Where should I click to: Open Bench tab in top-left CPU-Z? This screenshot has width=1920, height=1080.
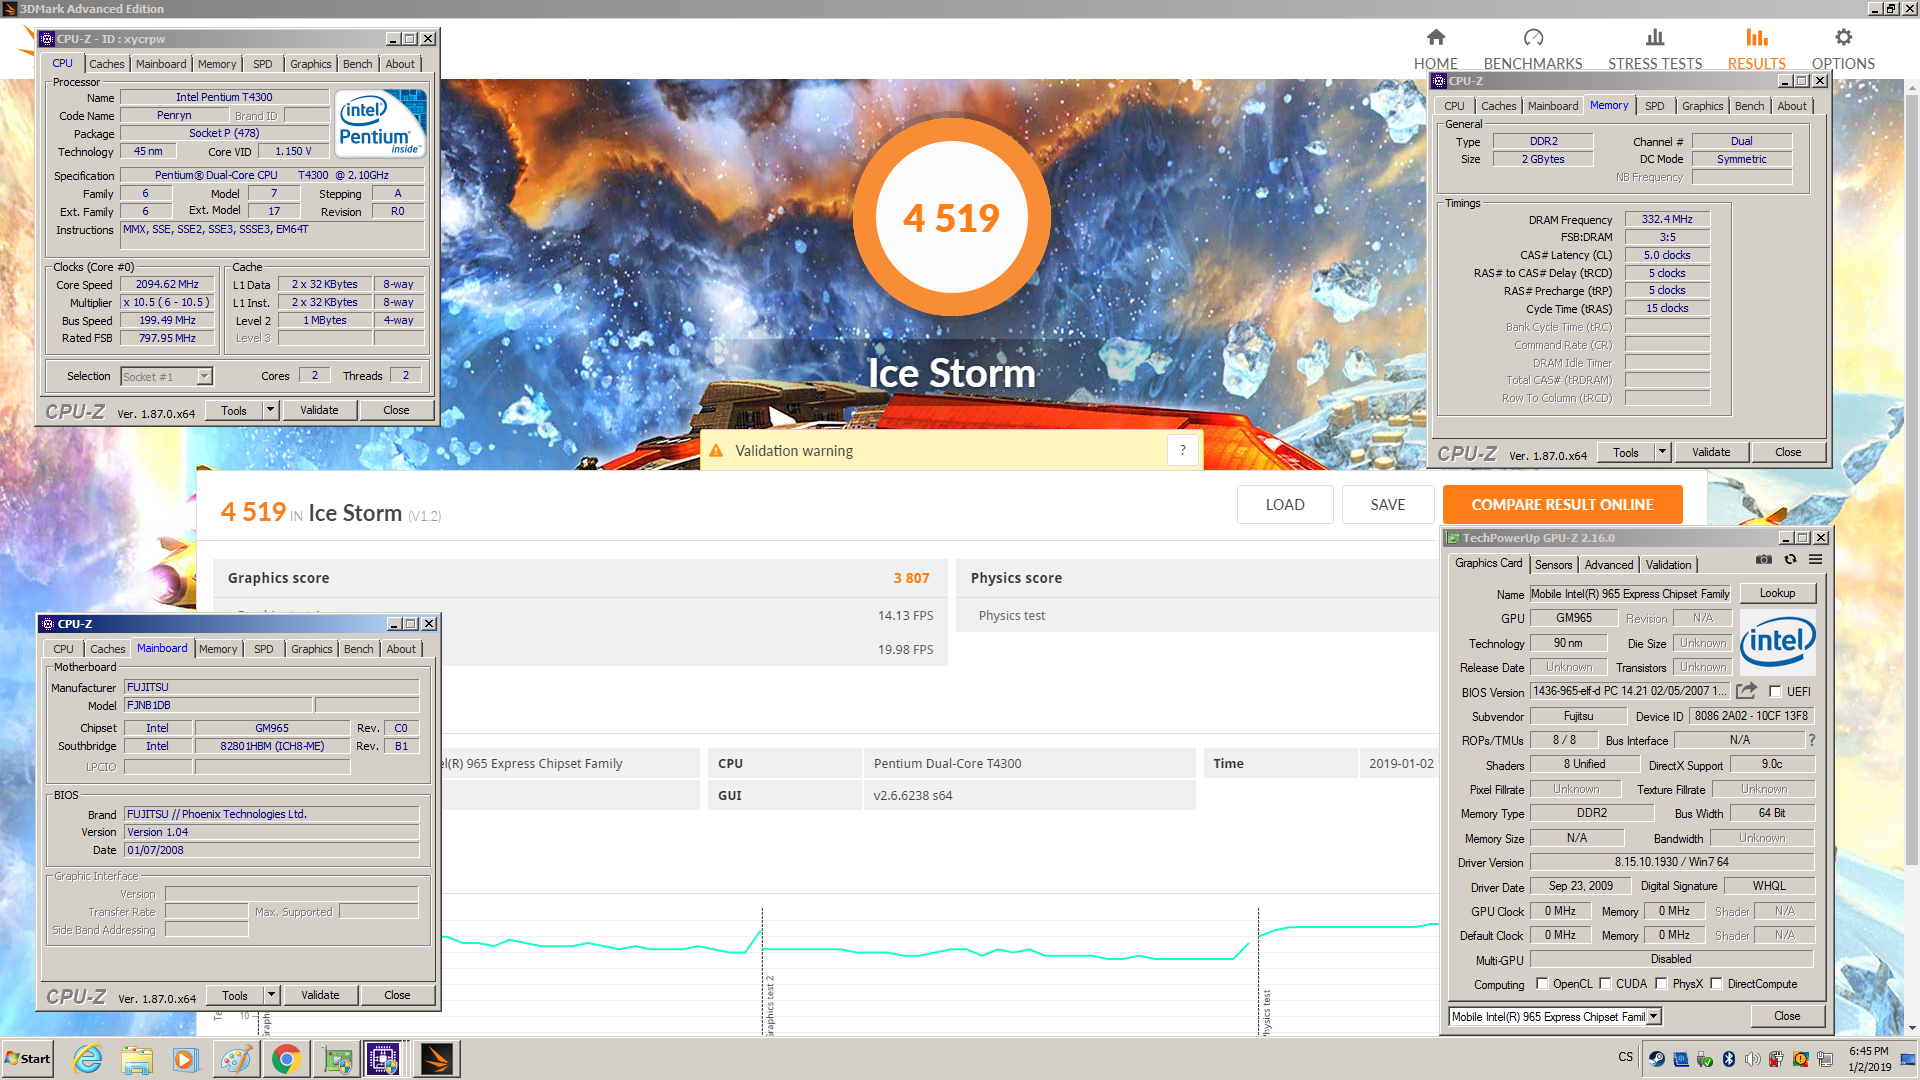point(357,64)
